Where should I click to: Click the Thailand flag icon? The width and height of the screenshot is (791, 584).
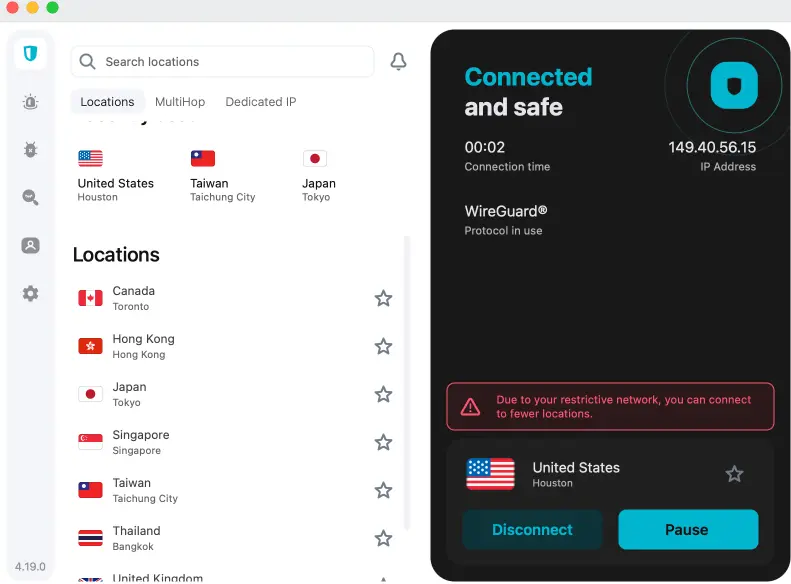pos(90,538)
